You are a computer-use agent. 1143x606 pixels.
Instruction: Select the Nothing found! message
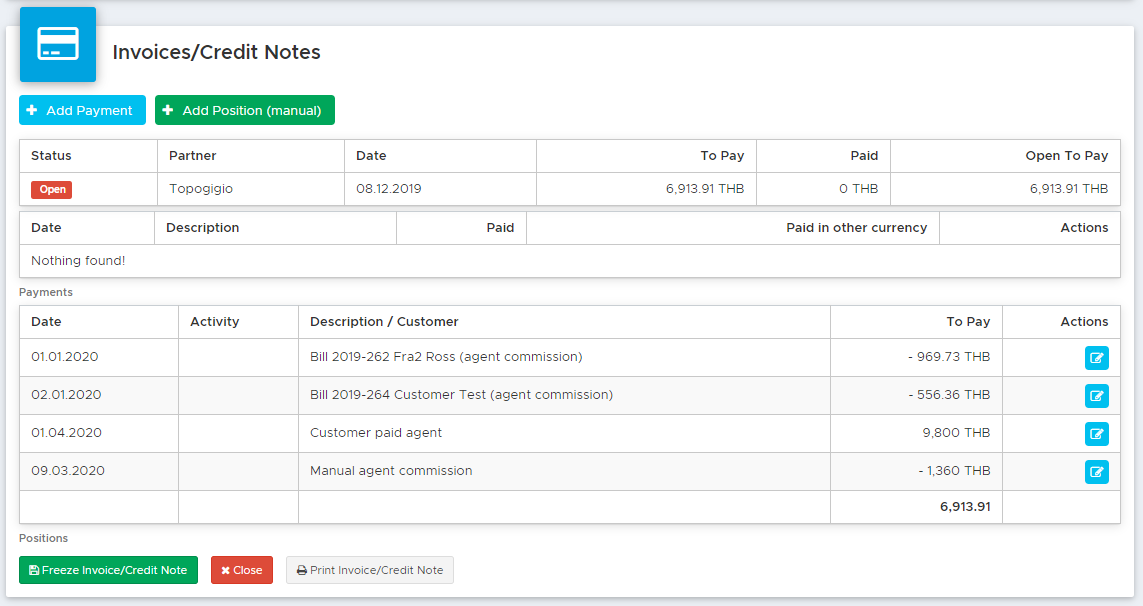click(78, 261)
